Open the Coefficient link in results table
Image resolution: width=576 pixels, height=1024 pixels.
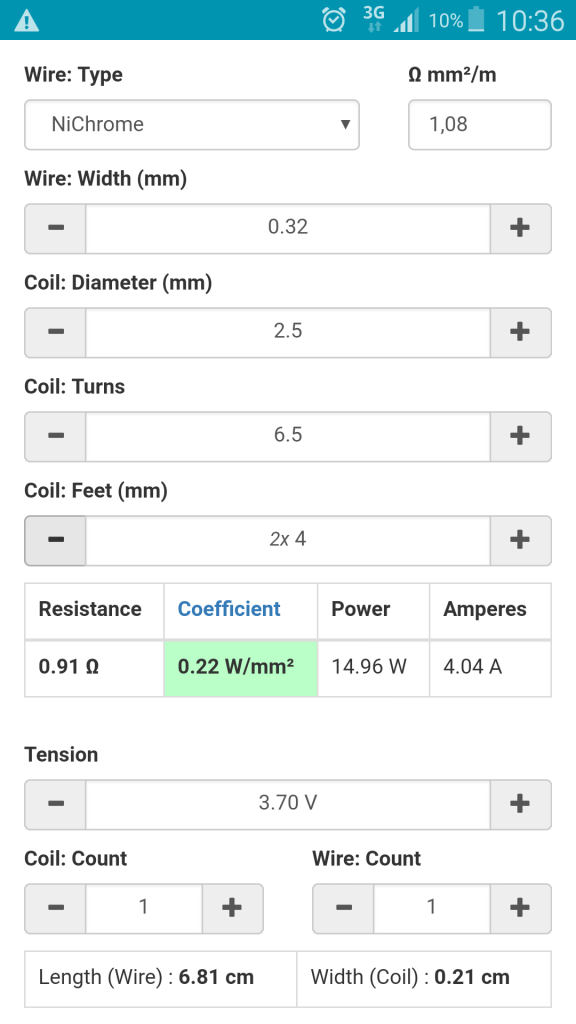[x=229, y=609]
